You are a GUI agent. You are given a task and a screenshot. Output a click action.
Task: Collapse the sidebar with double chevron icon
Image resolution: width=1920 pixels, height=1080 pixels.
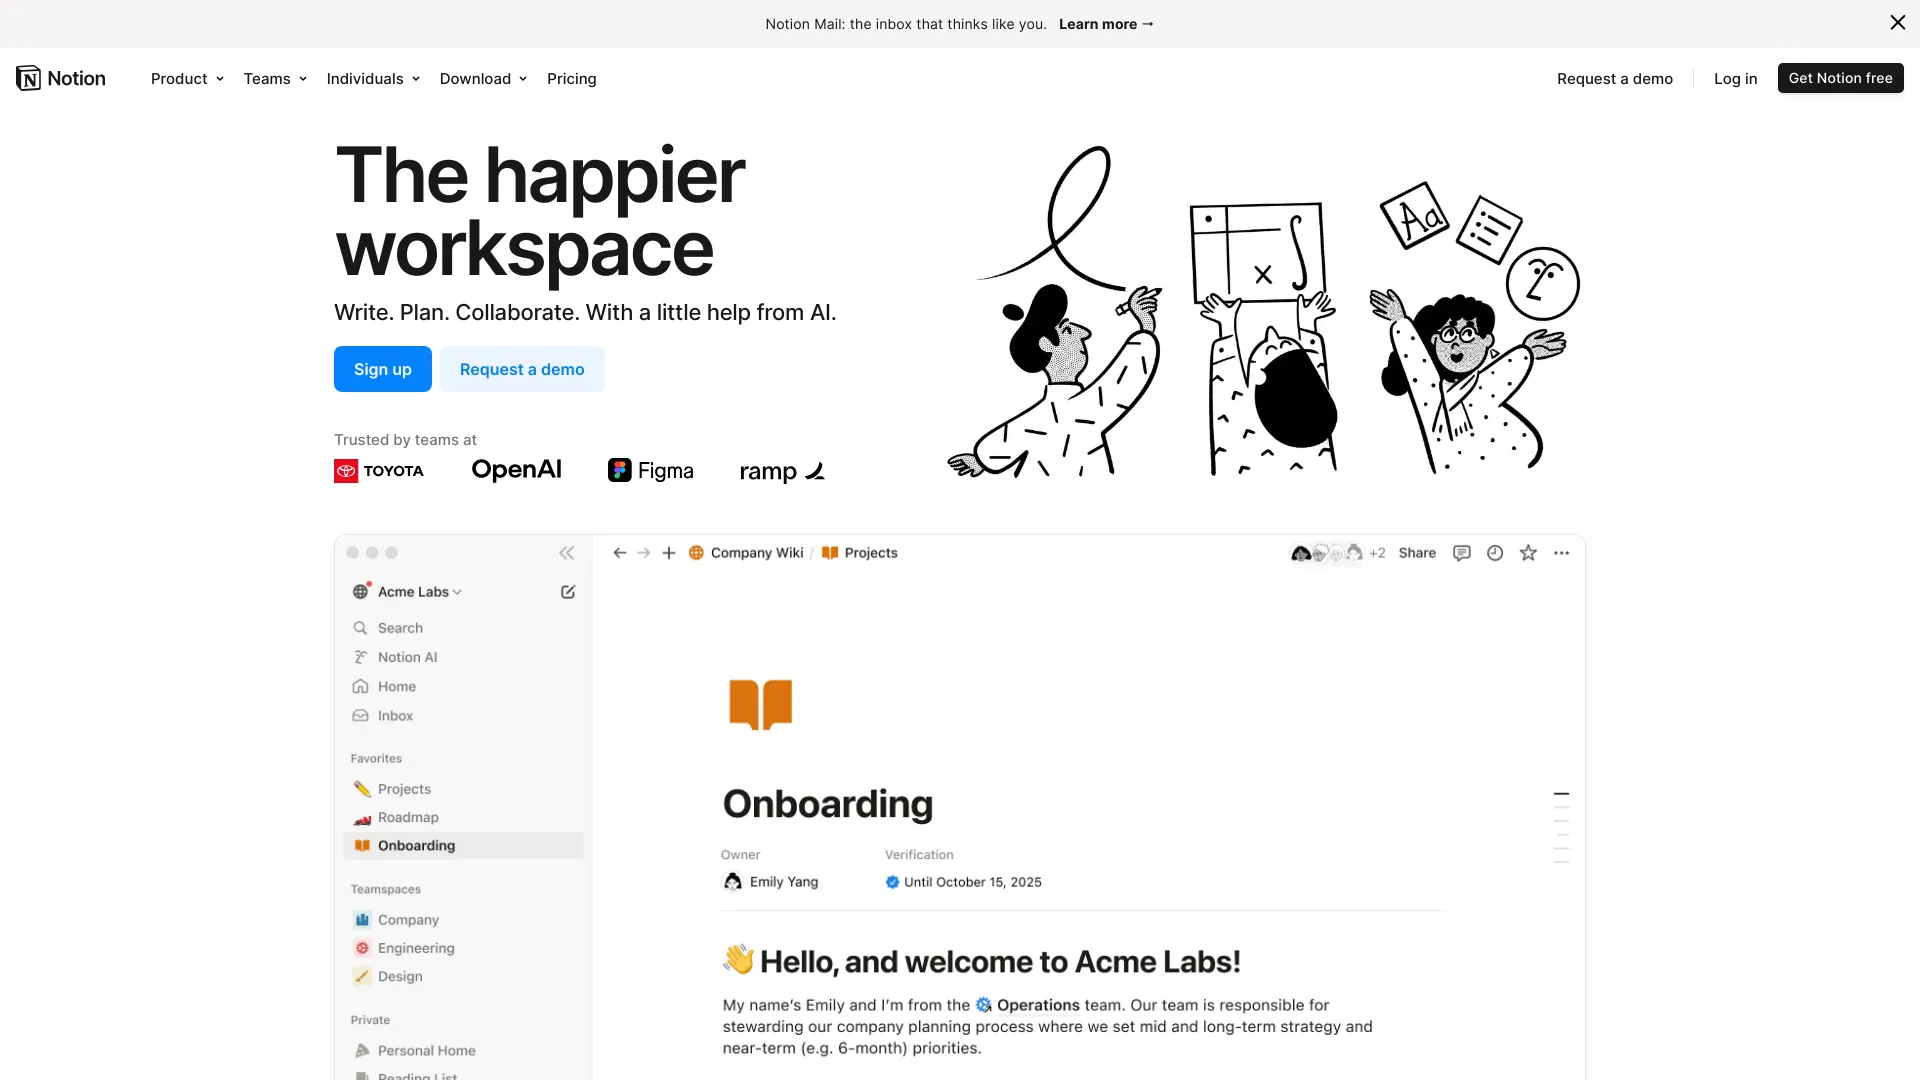[567, 553]
